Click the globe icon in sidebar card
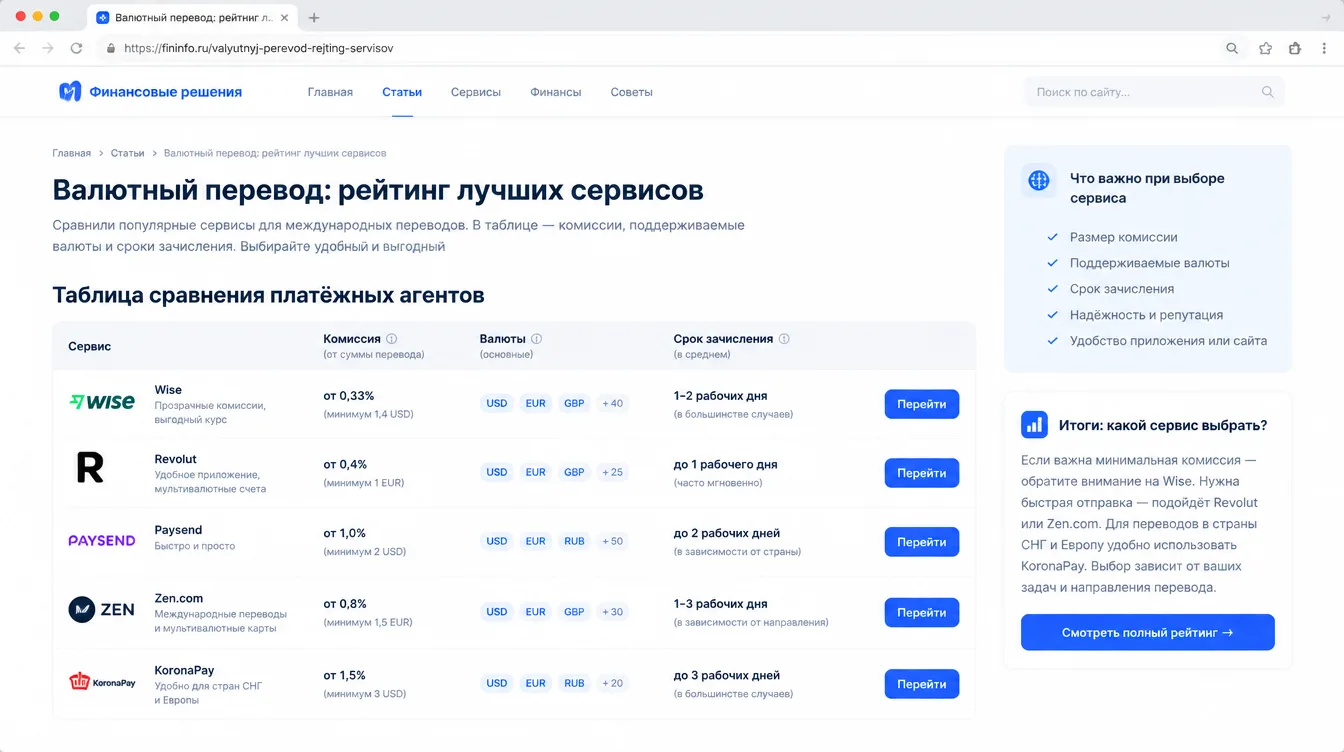1344x752 pixels. pos(1039,181)
